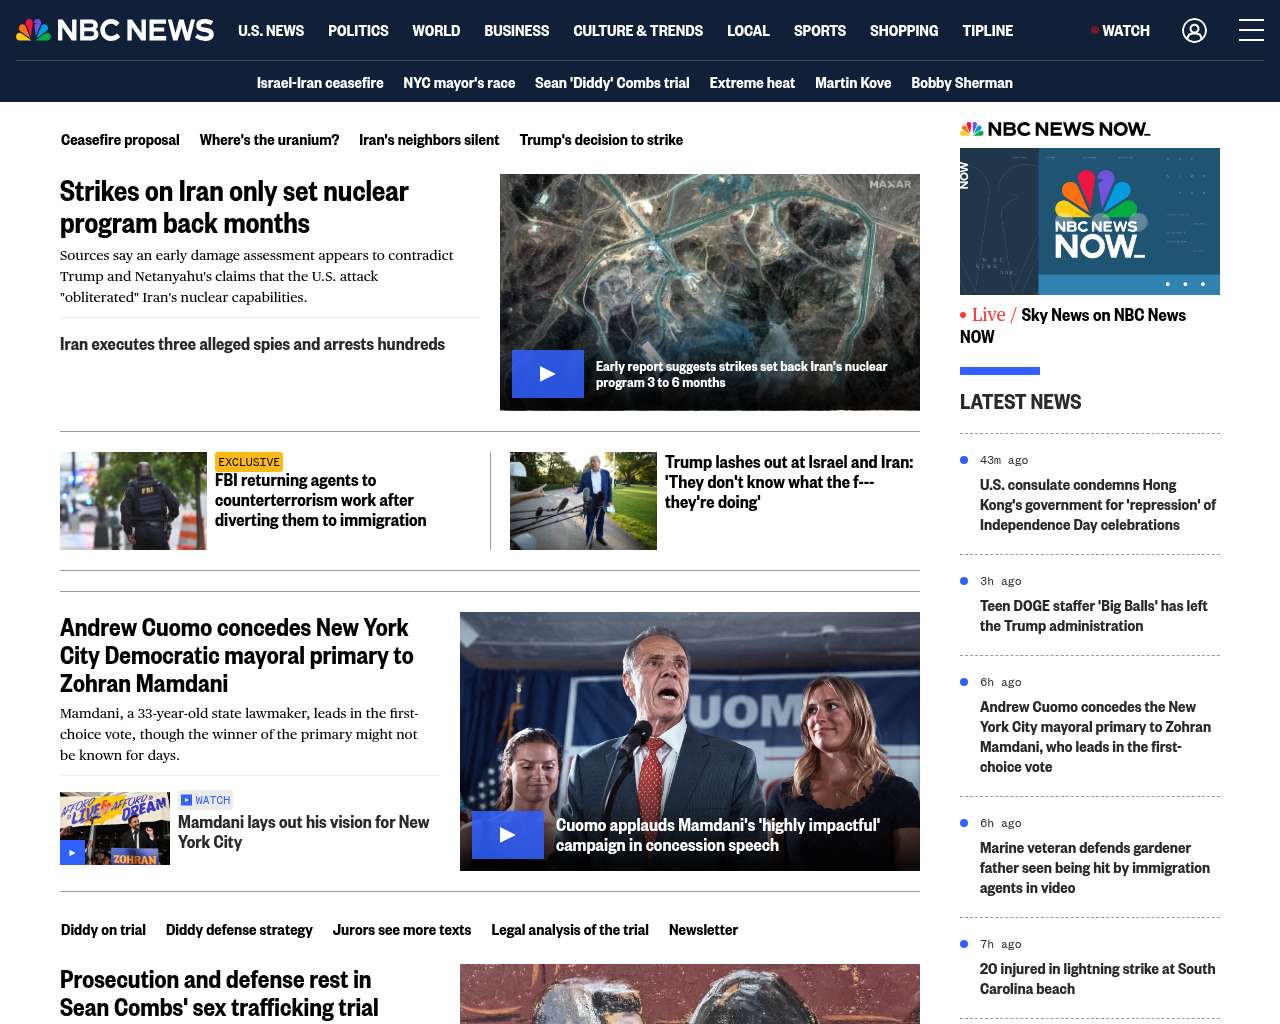Open Politics section
The image size is (1280, 1024).
(x=358, y=31)
